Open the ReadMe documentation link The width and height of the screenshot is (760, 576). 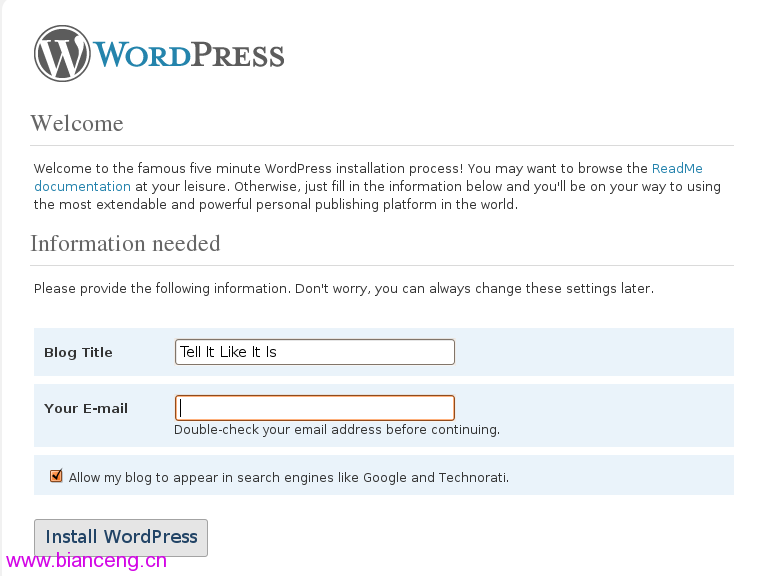click(677, 169)
